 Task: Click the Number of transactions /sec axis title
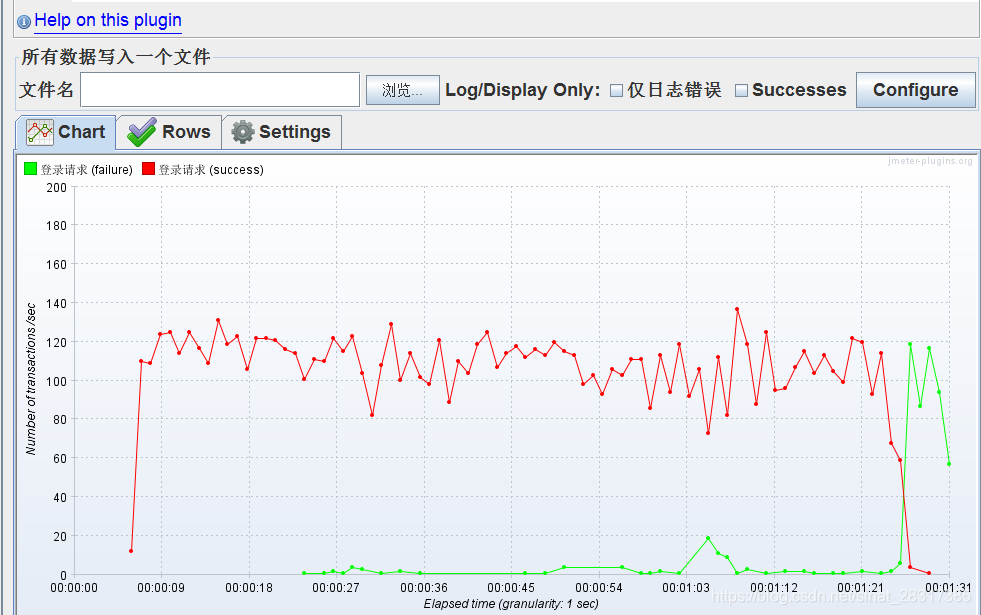(31, 379)
